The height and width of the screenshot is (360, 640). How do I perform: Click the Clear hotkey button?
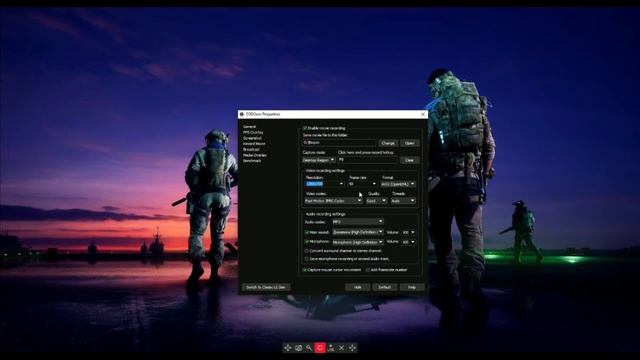click(x=409, y=160)
